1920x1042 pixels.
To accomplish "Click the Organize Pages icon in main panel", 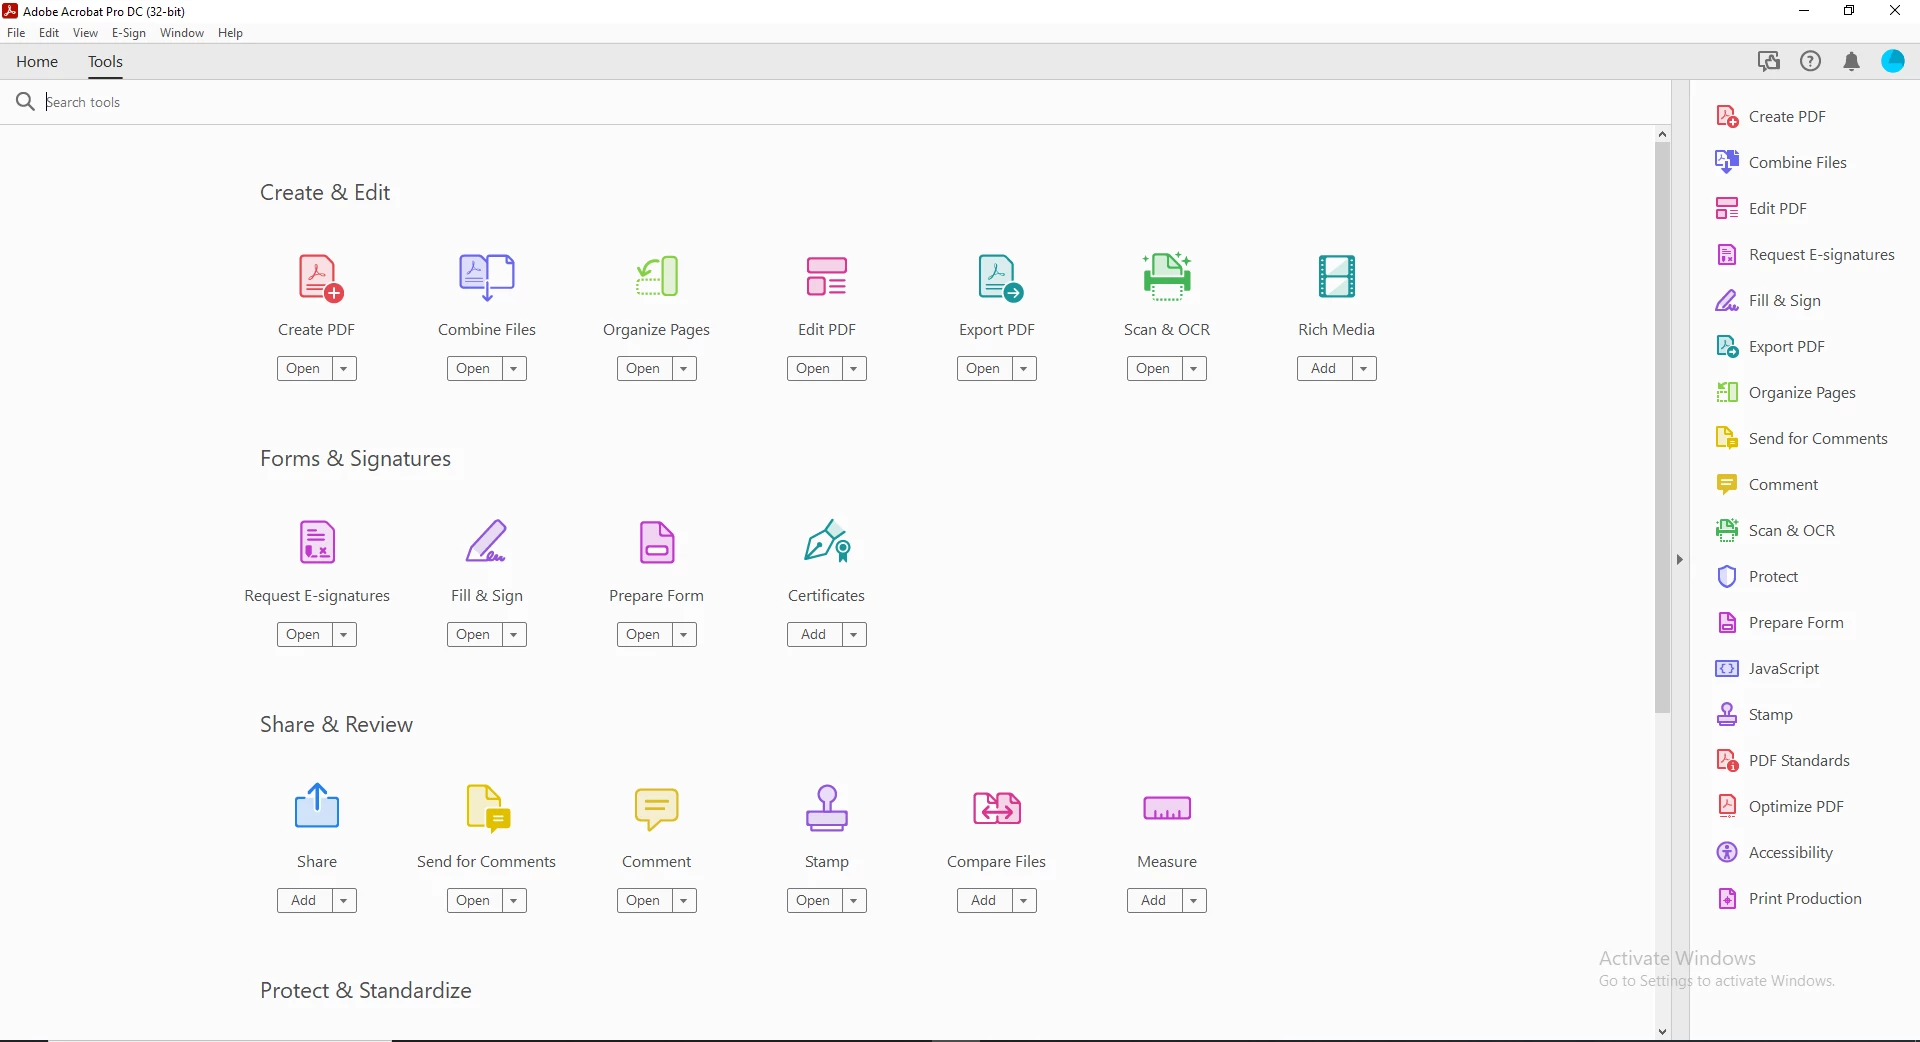I will (x=657, y=277).
